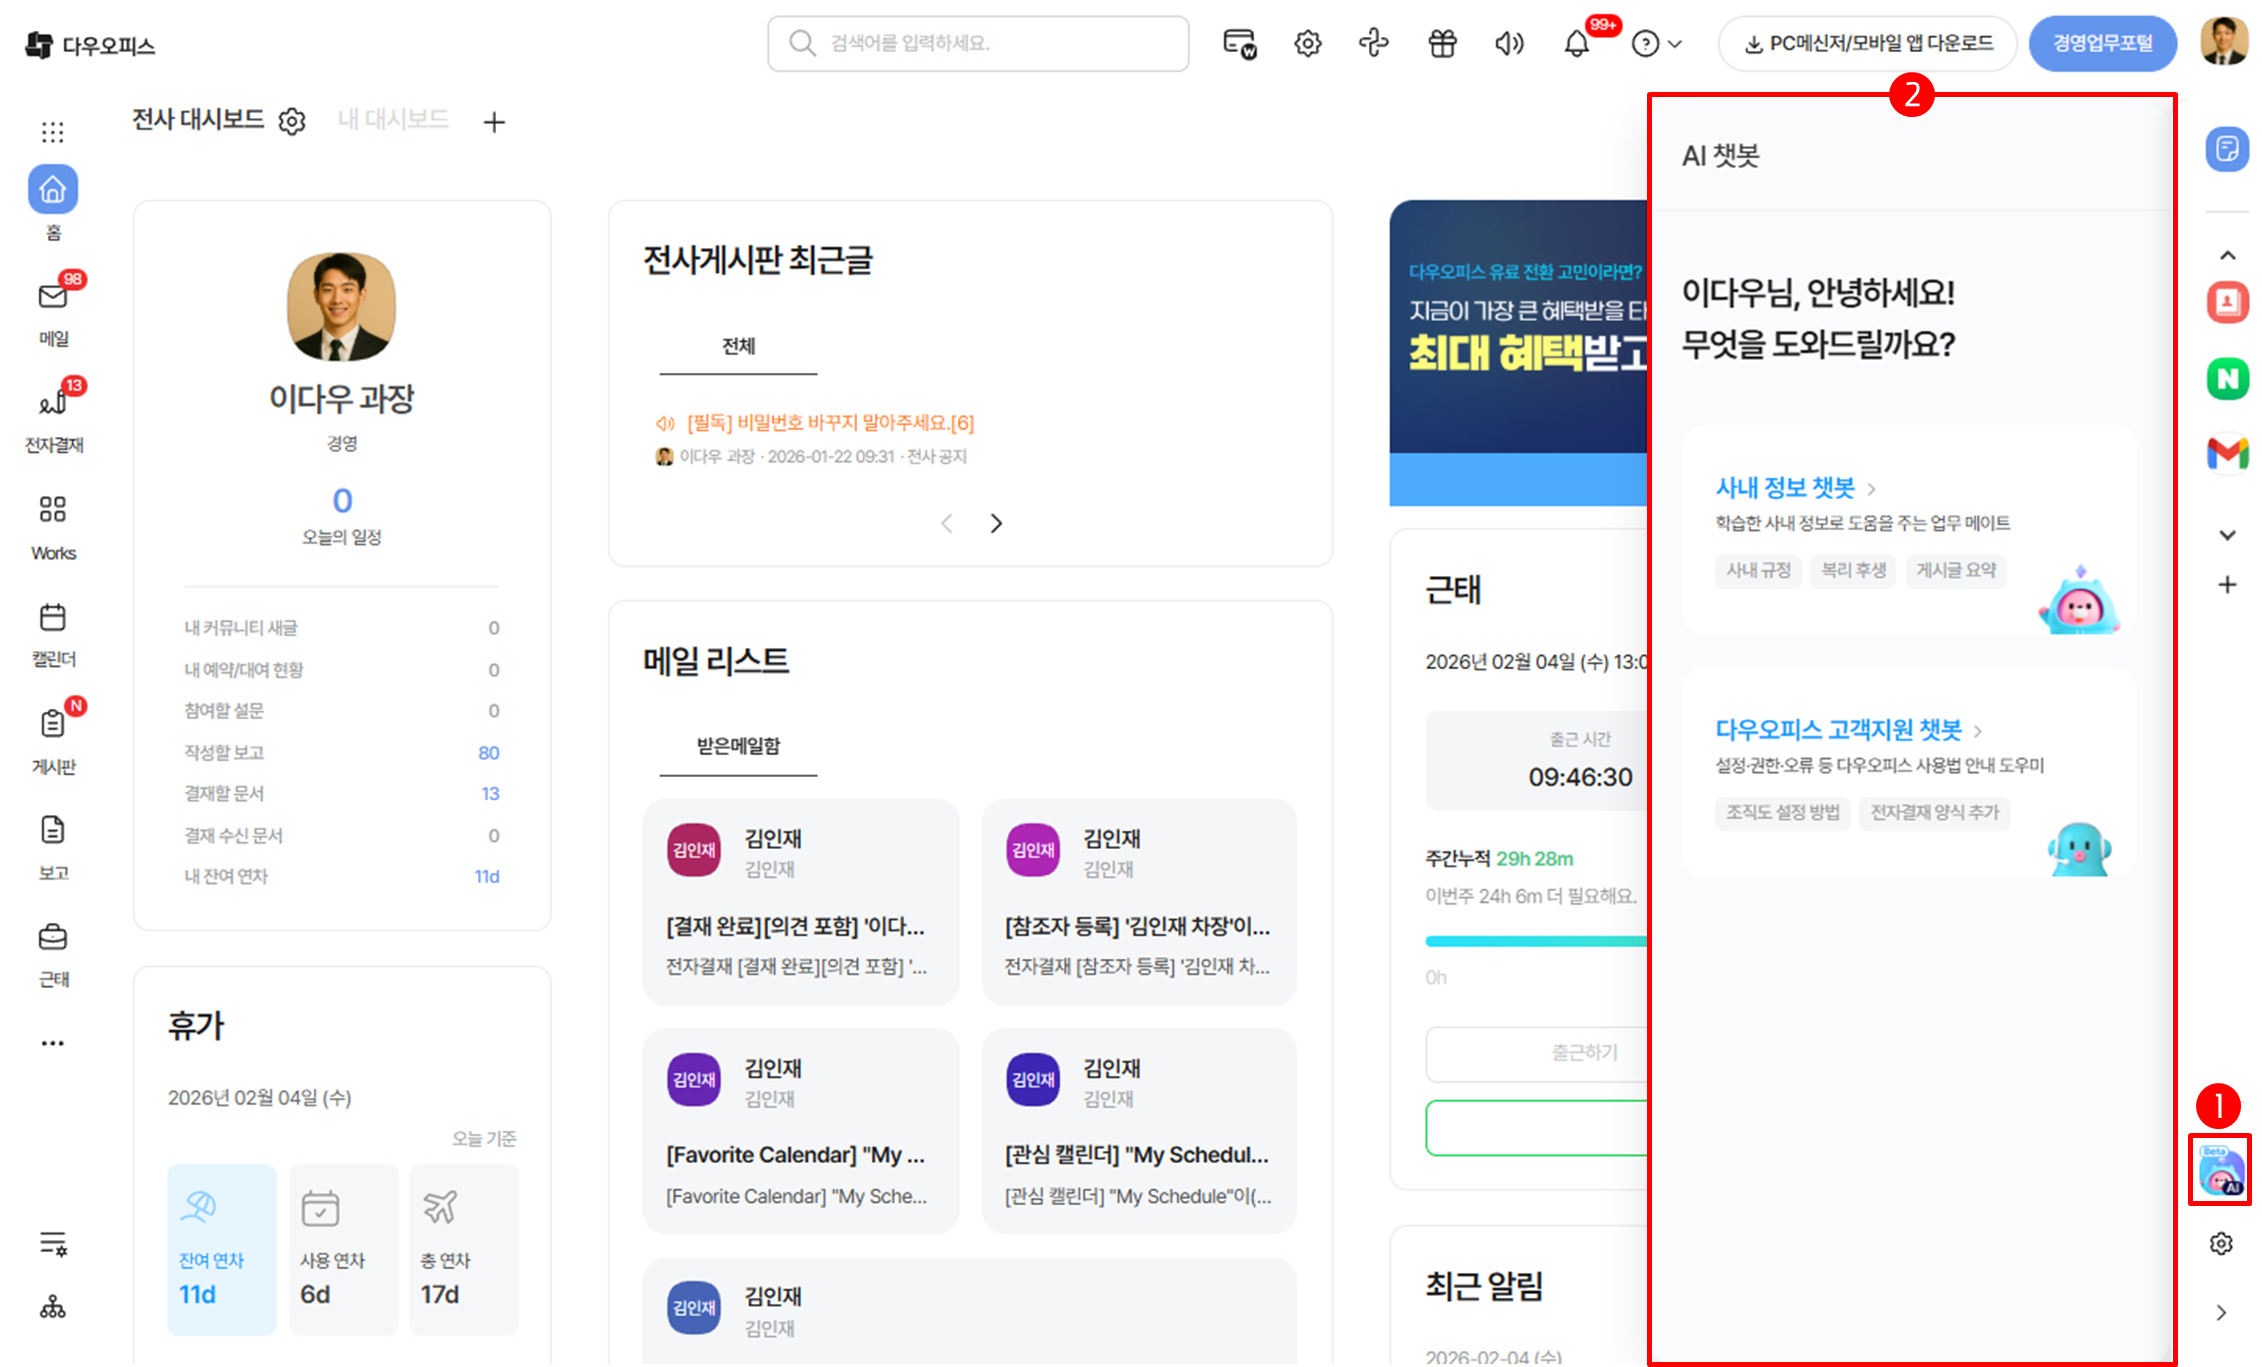This screenshot has width=2262, height=1367.
Task: Collapse shortcut list with up chevron
Action: 2227,256
